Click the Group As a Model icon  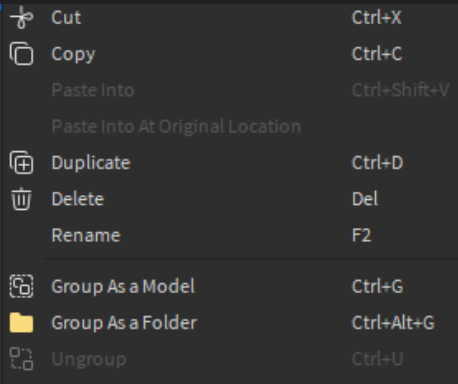[21, 286]
